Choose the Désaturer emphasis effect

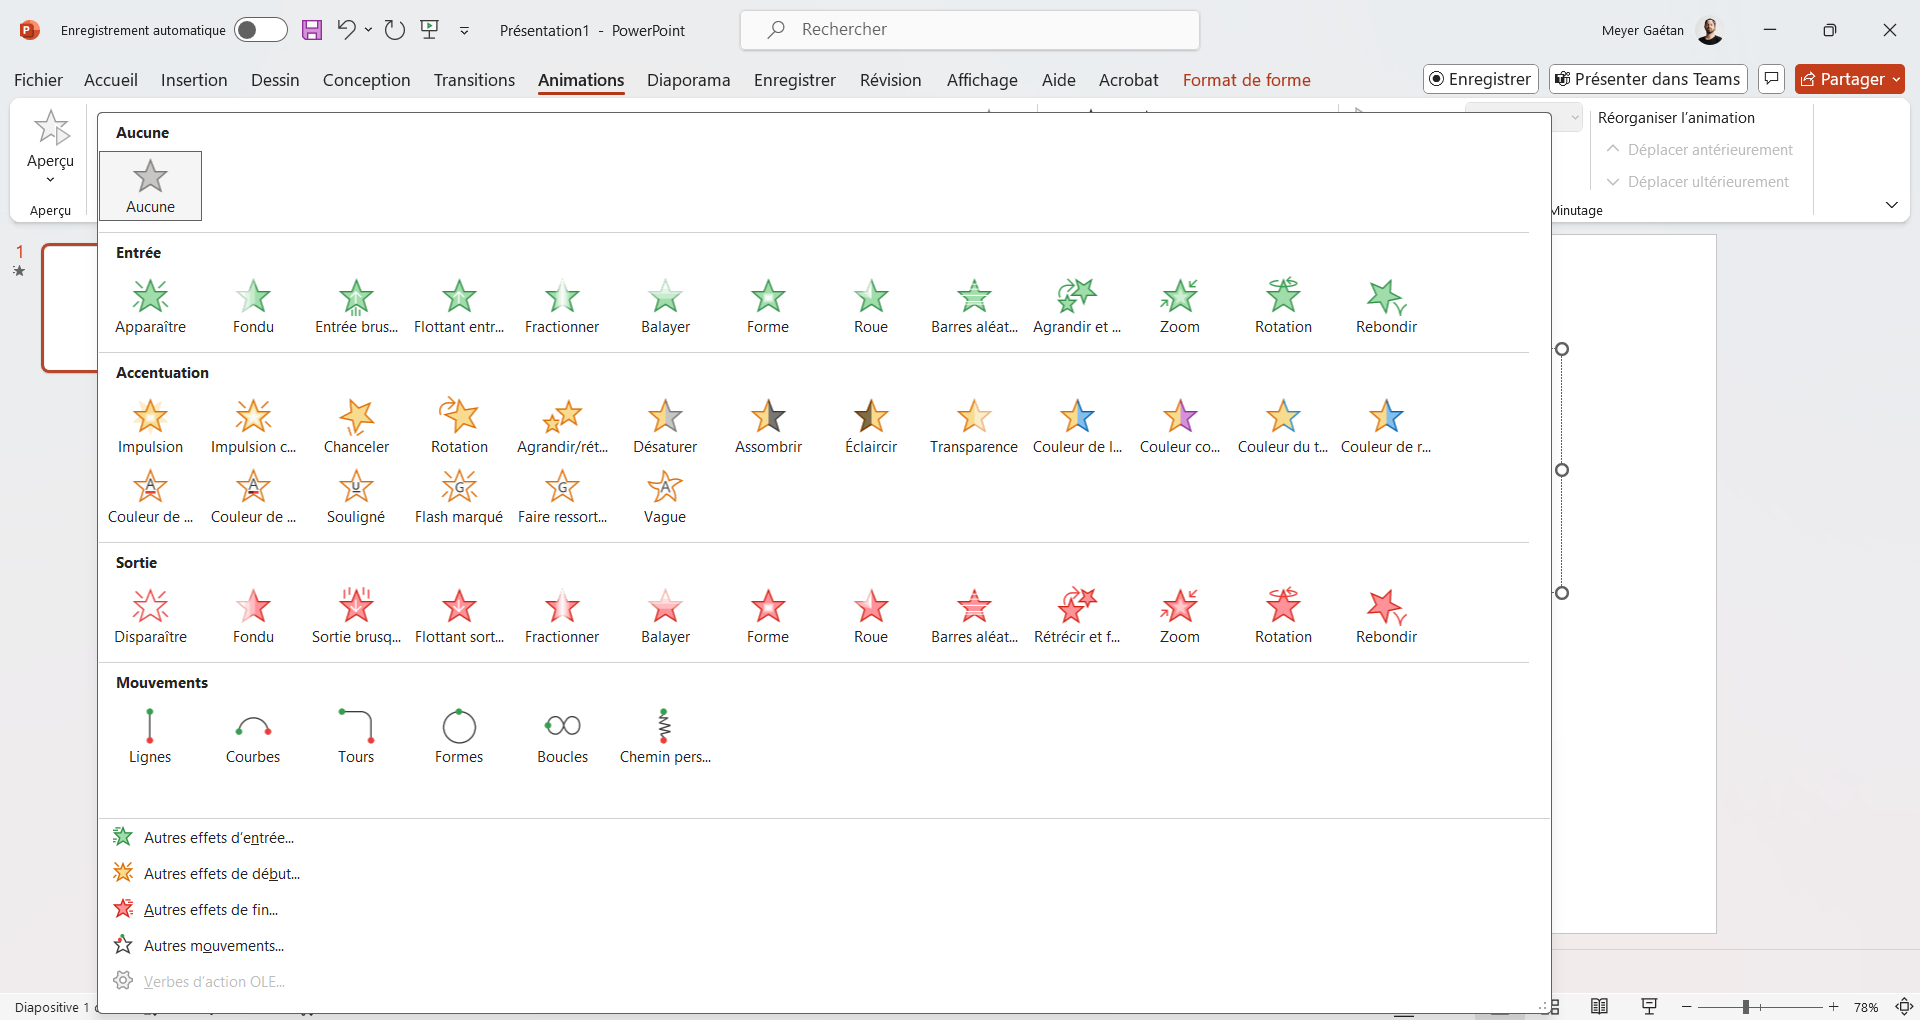(x=665, y=426)
